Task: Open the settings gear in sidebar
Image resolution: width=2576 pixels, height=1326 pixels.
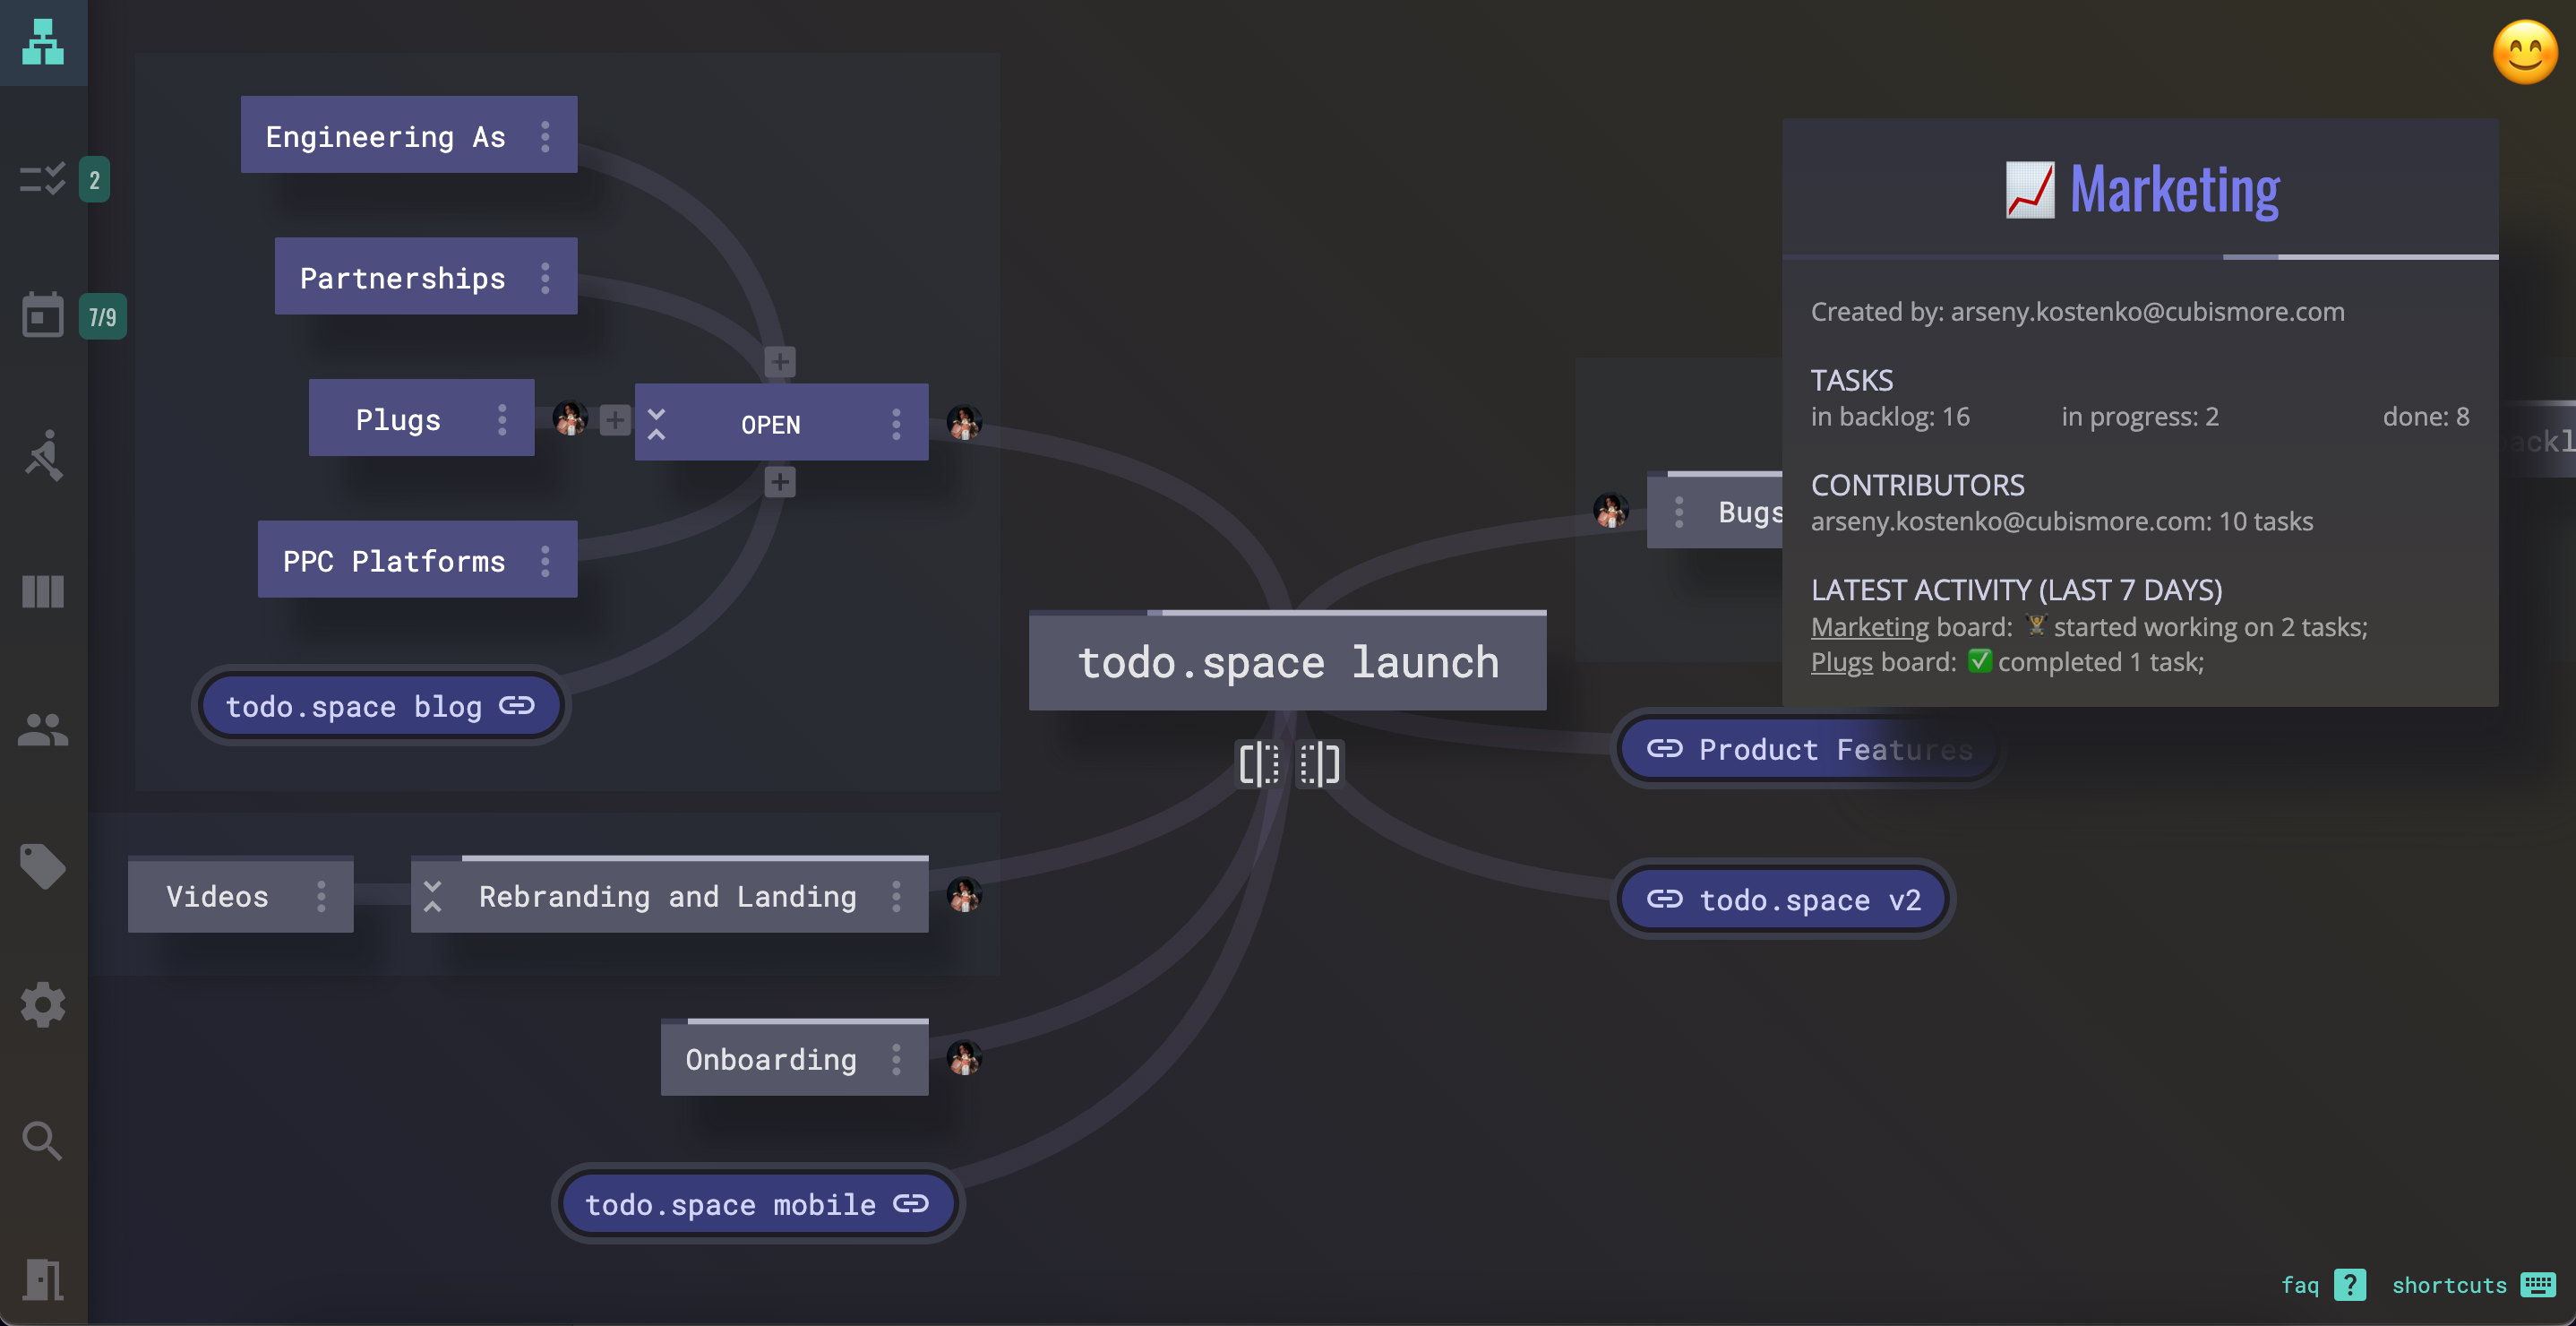Action: coord(43,1004)
